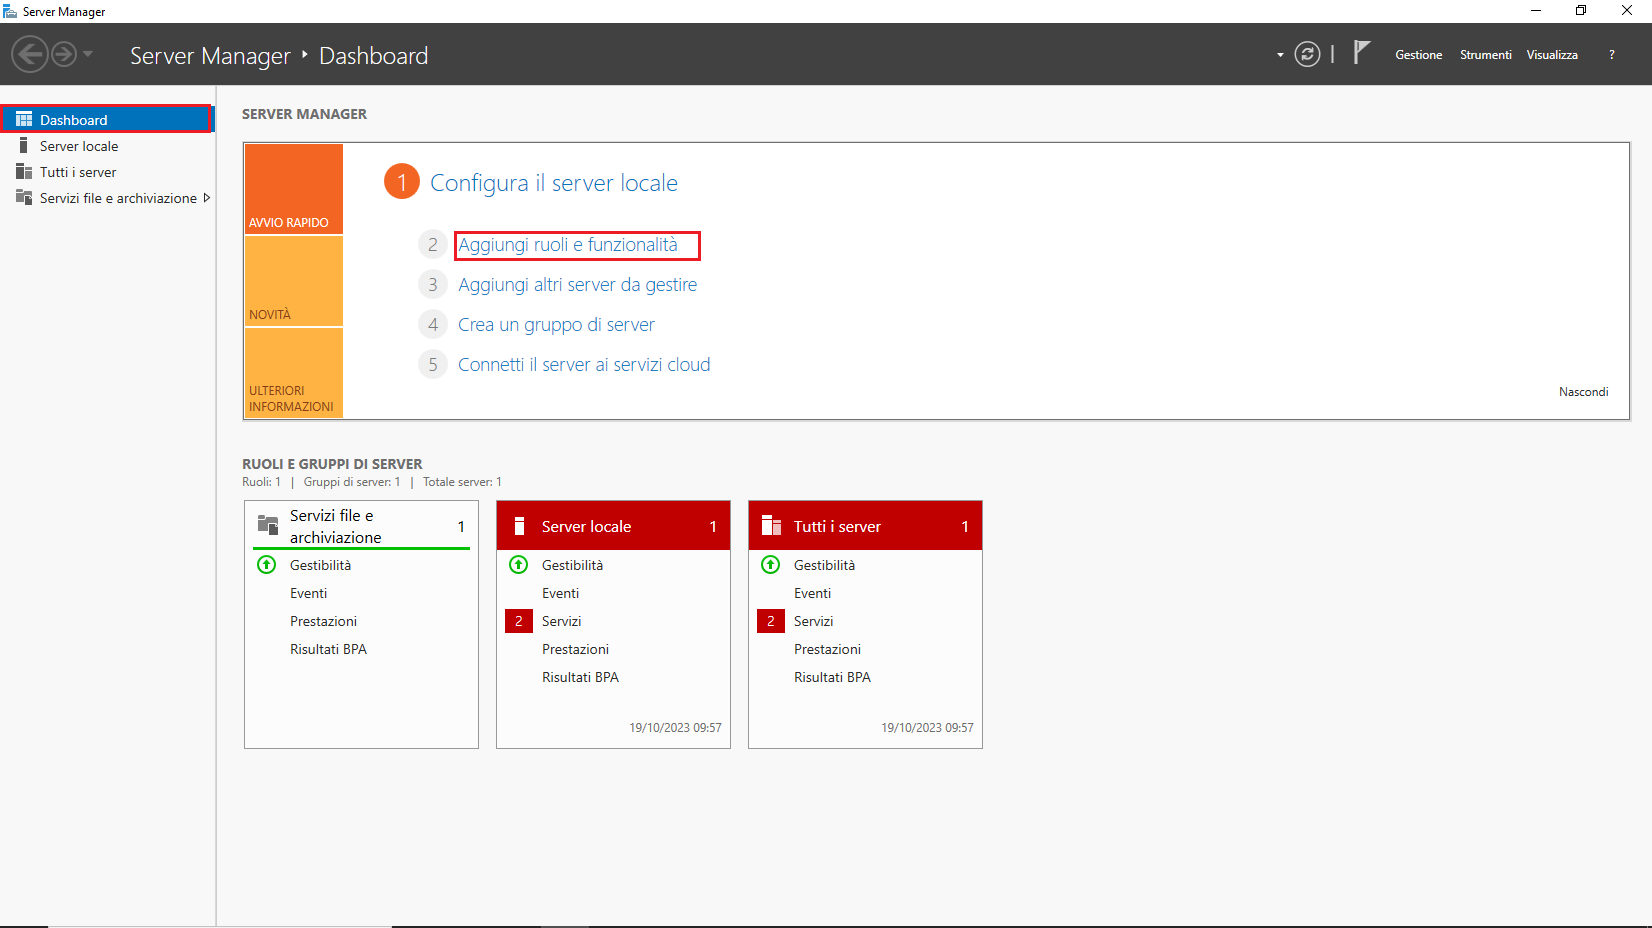Click Connetti il server ai servizi cloud

click(x=584, y=365)
